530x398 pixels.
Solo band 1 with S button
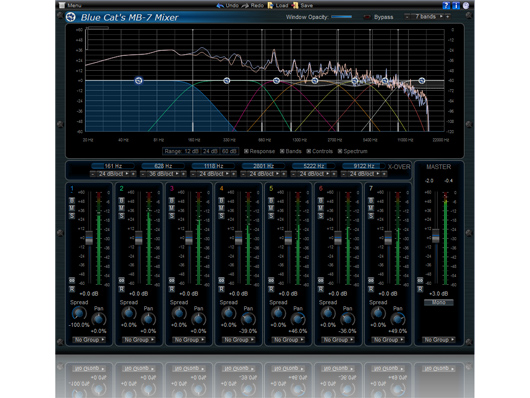pyautogui.click(x=72, y=215)
